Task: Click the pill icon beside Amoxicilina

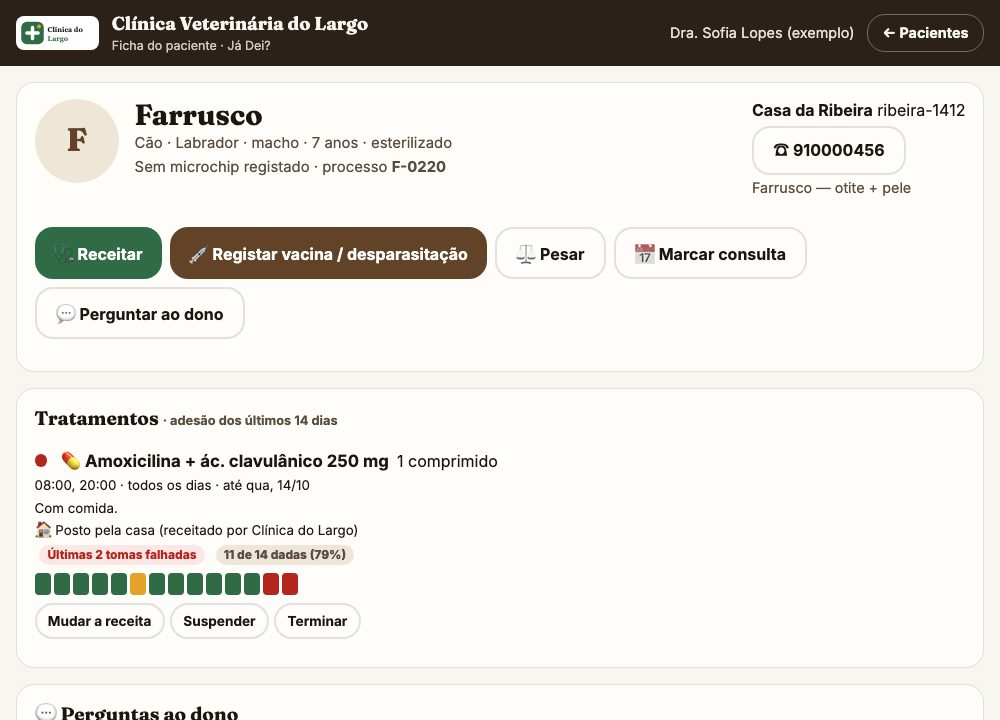Action: [x=70, y=460]
